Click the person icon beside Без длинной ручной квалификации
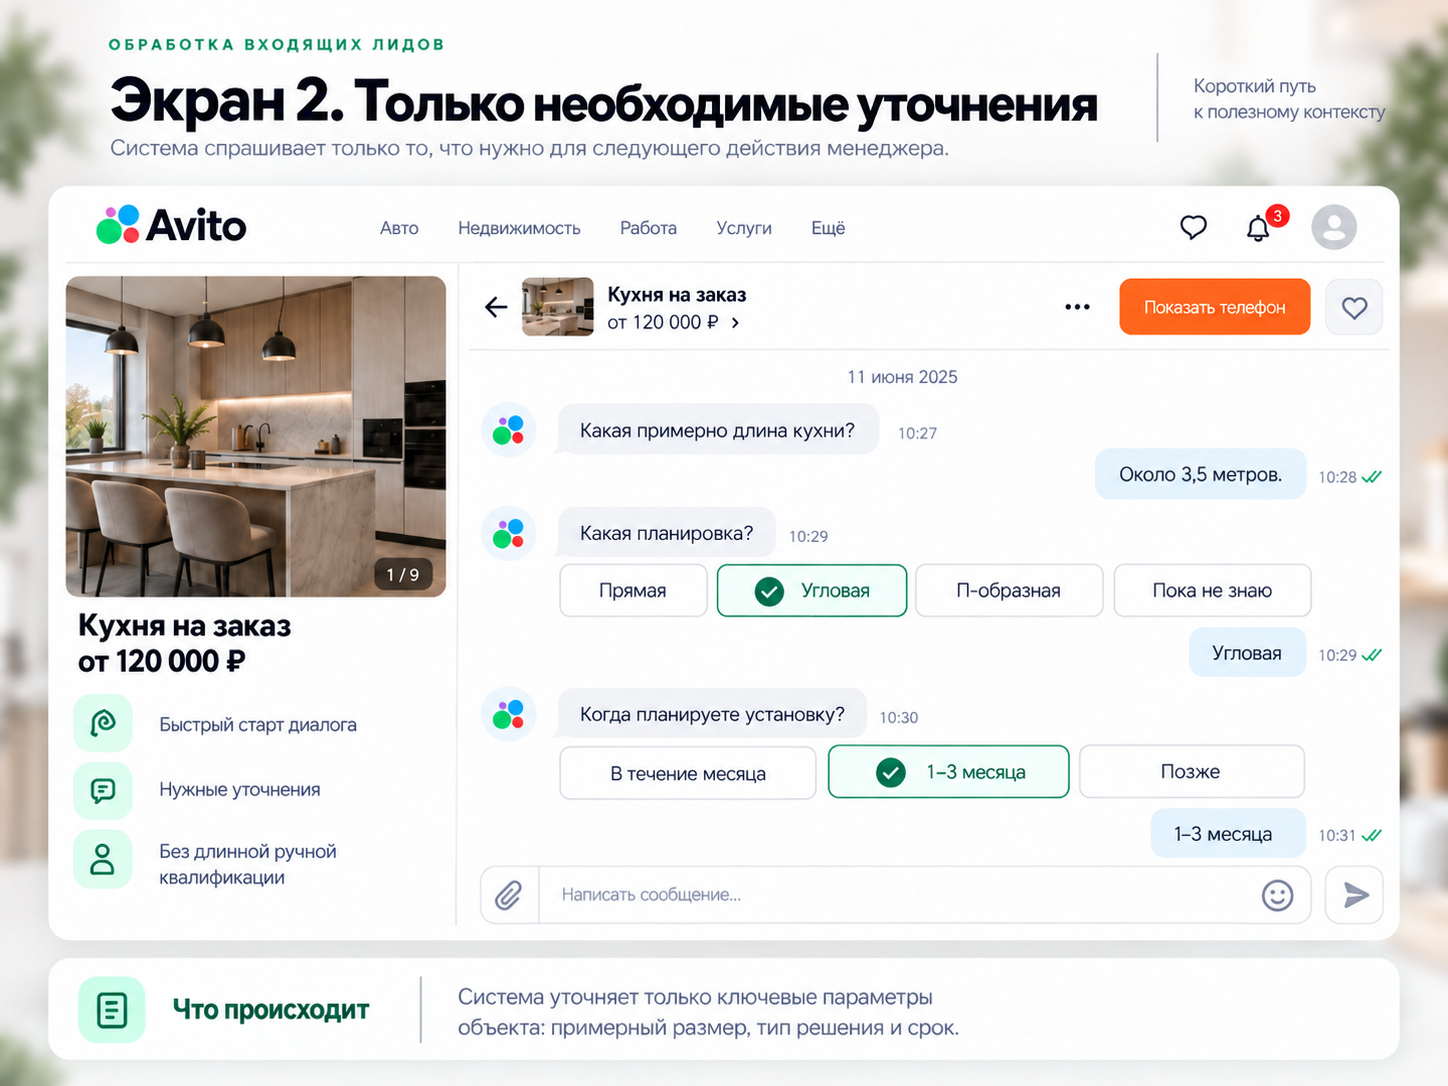Screen dimensions: 1448x1086 pyautogui.click(x=103, y=859)
